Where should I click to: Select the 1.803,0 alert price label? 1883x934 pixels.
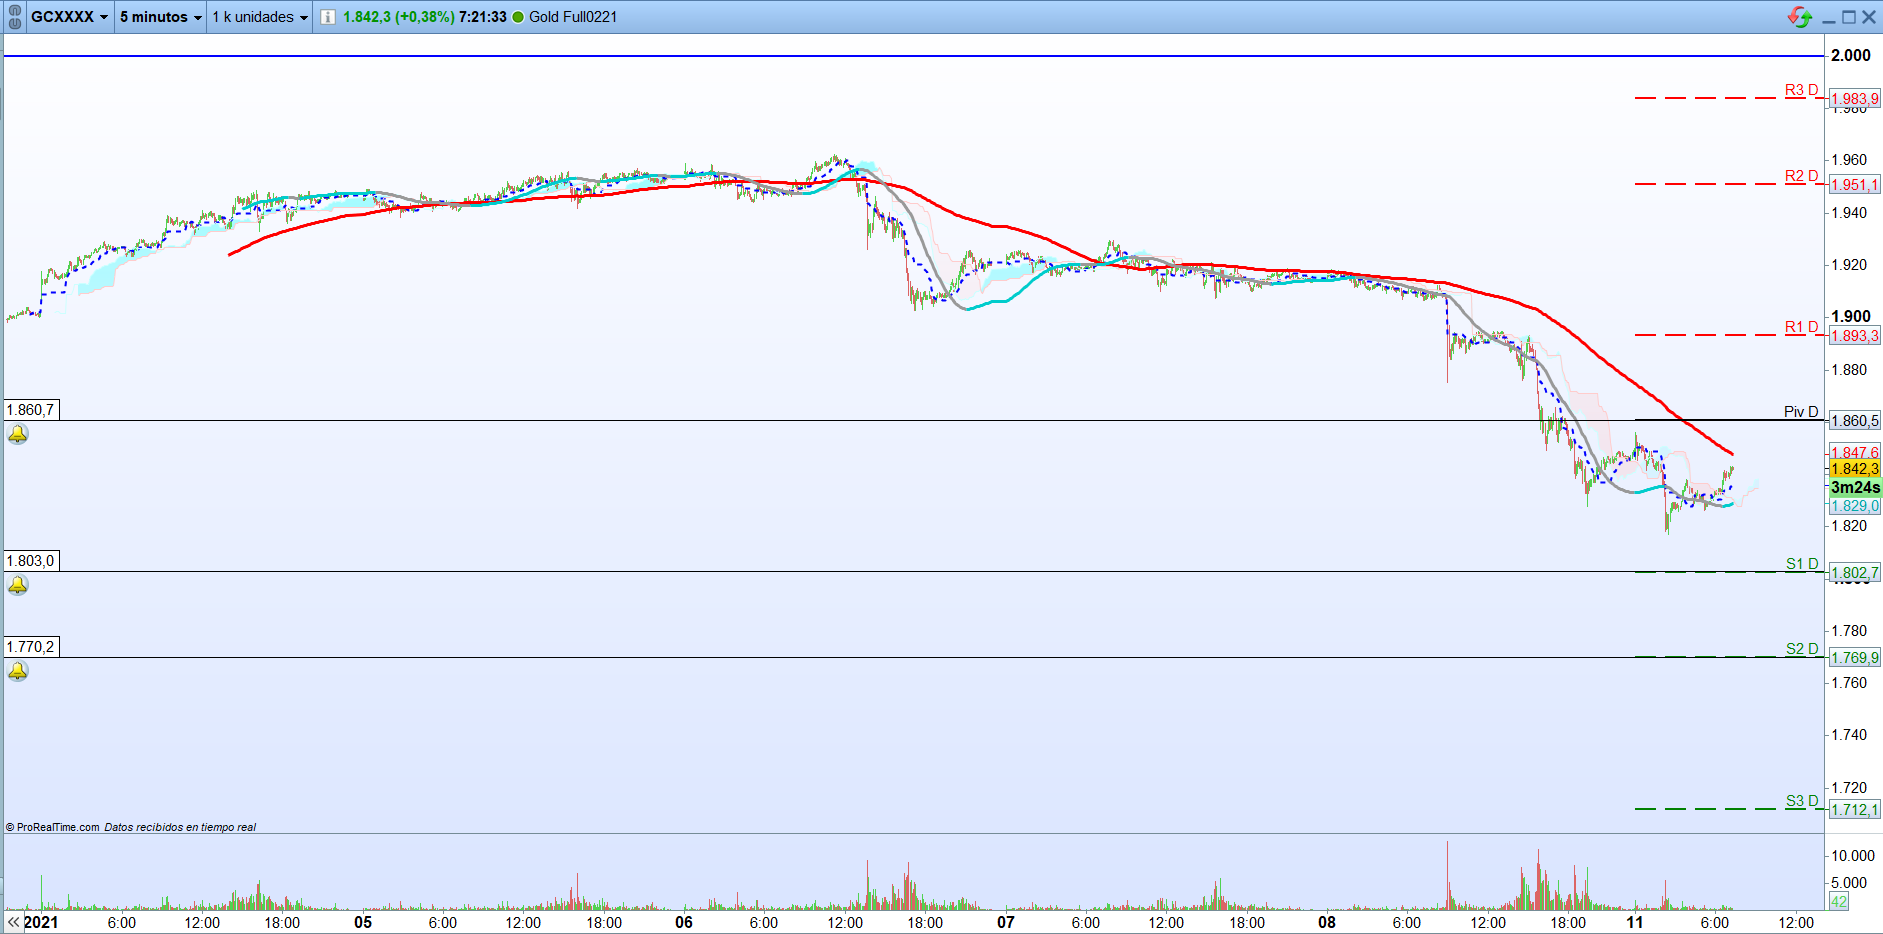[x=31, y=561]
